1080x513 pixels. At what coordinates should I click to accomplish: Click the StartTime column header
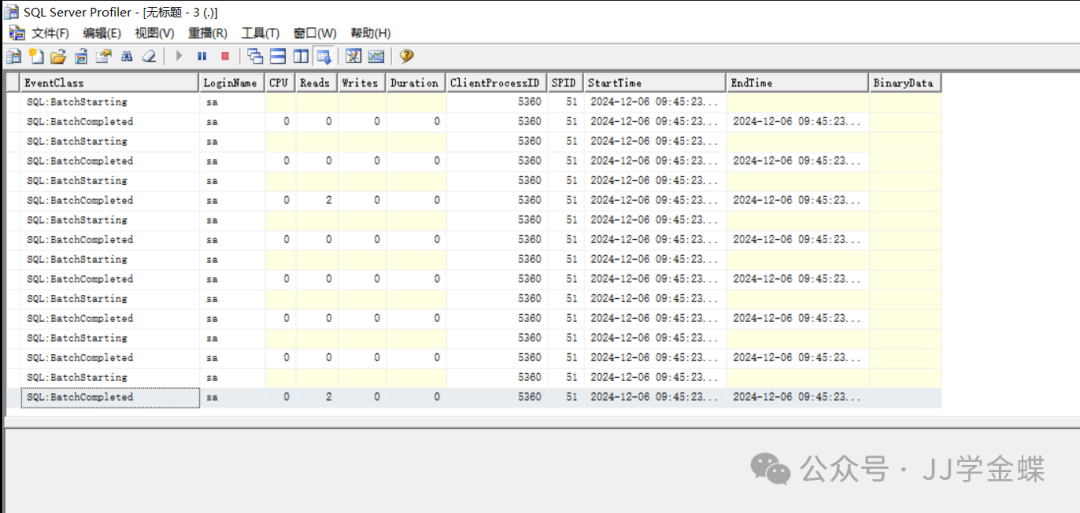655,83
